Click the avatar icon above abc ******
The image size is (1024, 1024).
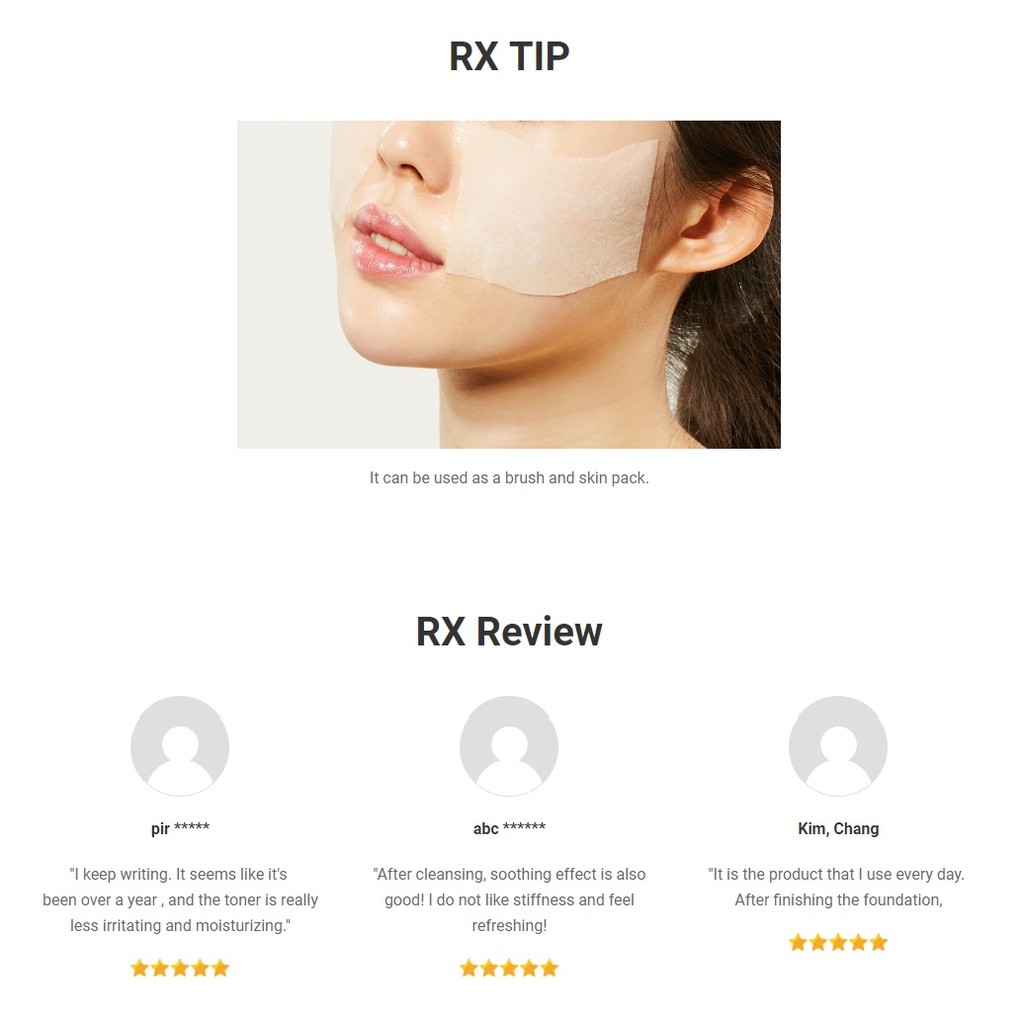click(x=509, y=746)
